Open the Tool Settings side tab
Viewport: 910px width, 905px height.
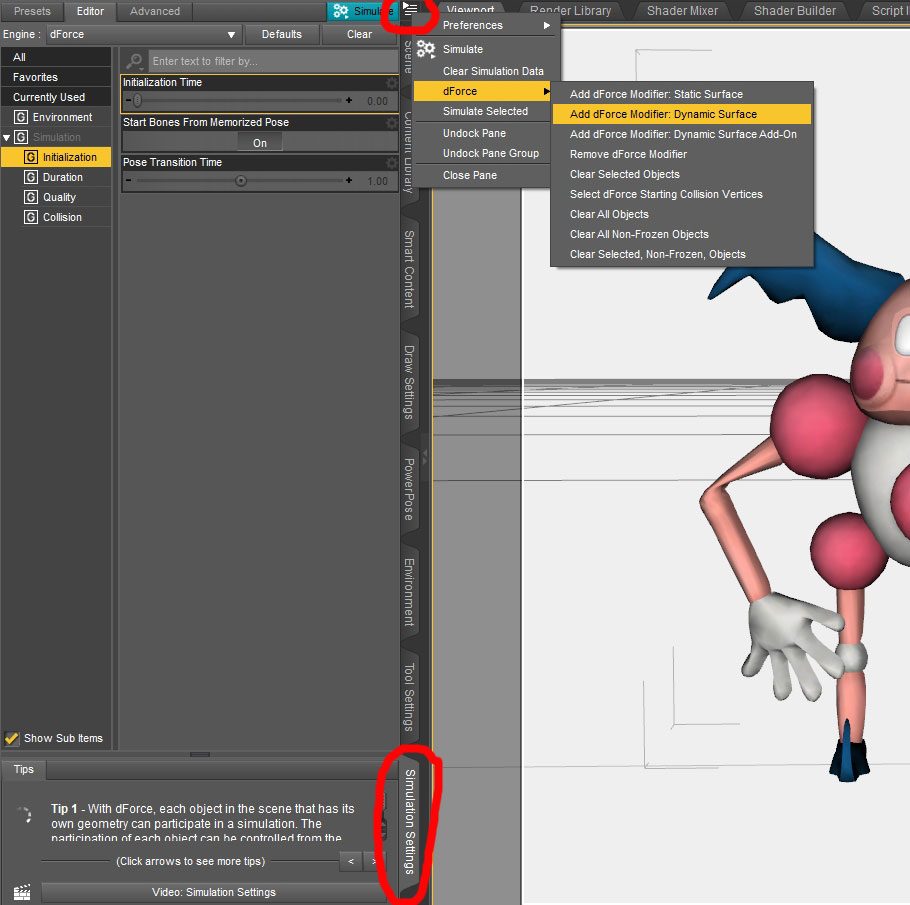409,697
